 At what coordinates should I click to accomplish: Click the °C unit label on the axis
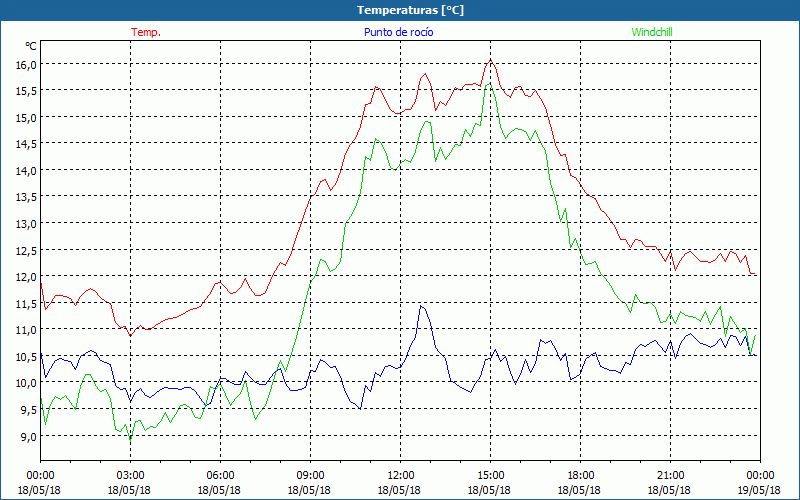tap(31, 46)
